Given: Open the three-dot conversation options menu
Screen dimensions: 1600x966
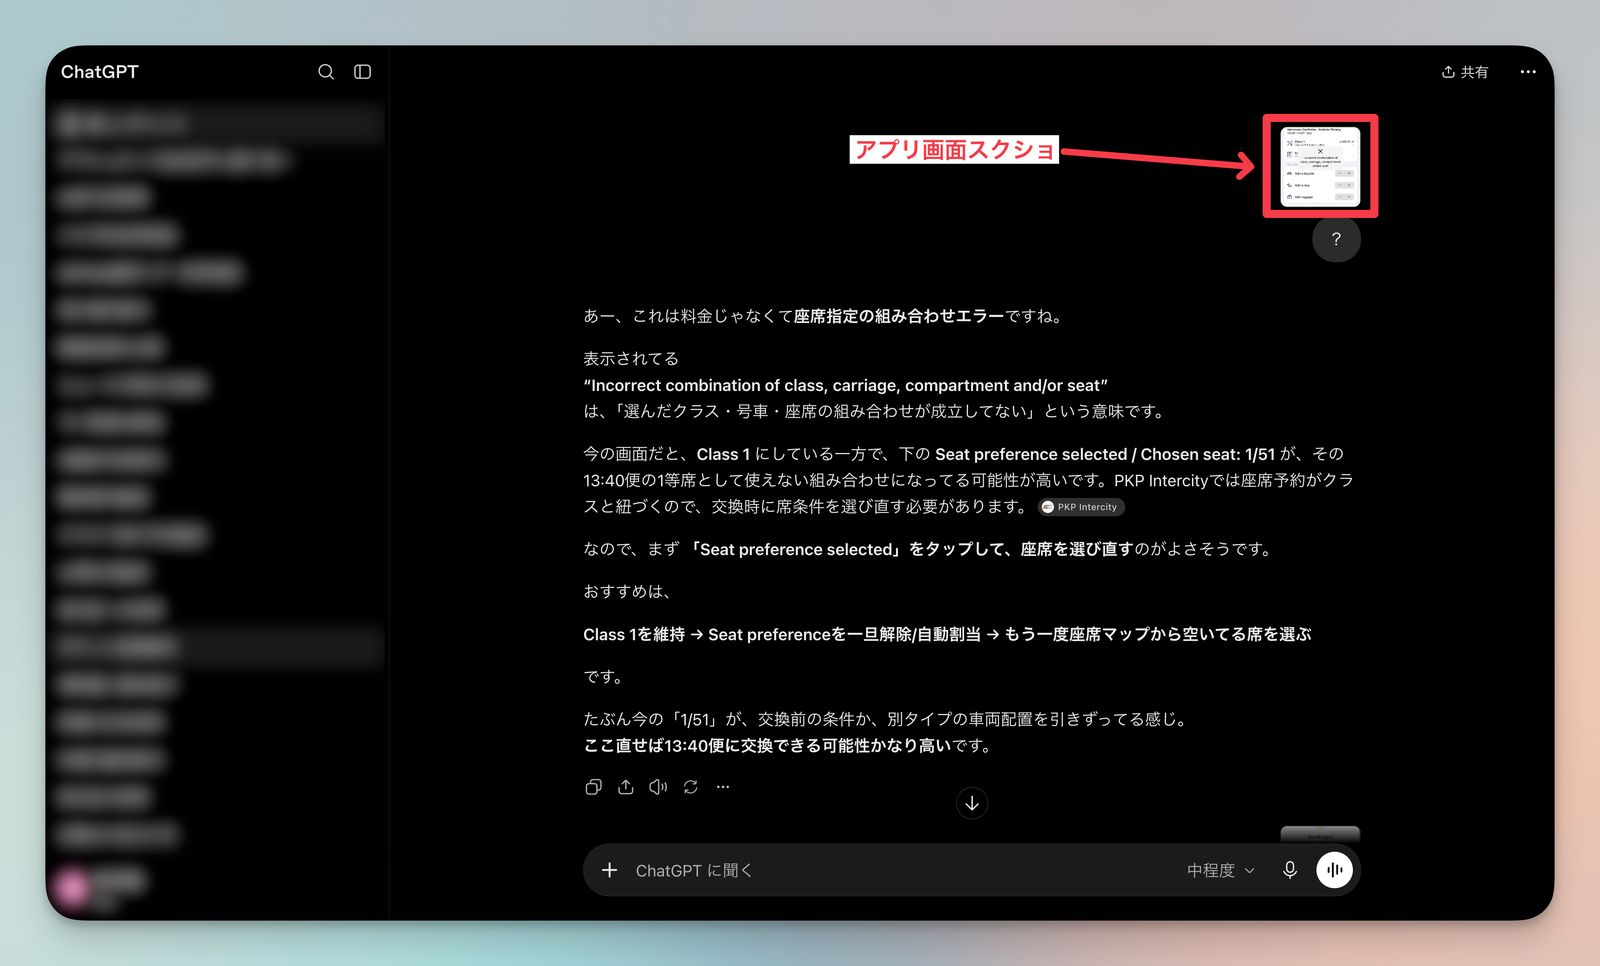Looking at the screenshot, I should point(1528,72).
